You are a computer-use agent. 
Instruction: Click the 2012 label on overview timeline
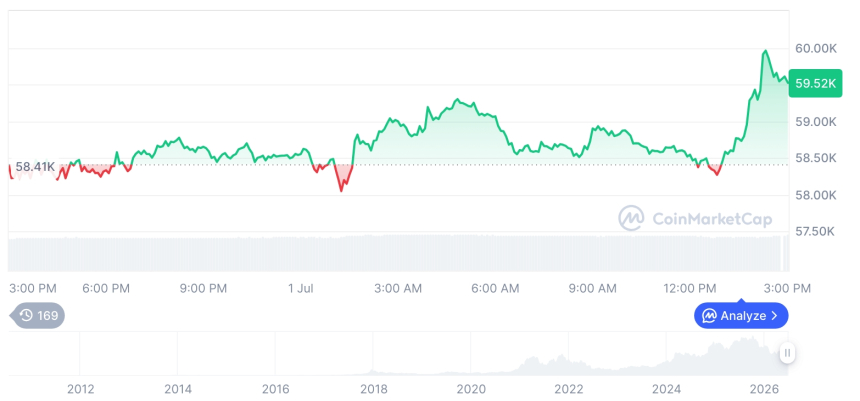[x=81, y=389]
